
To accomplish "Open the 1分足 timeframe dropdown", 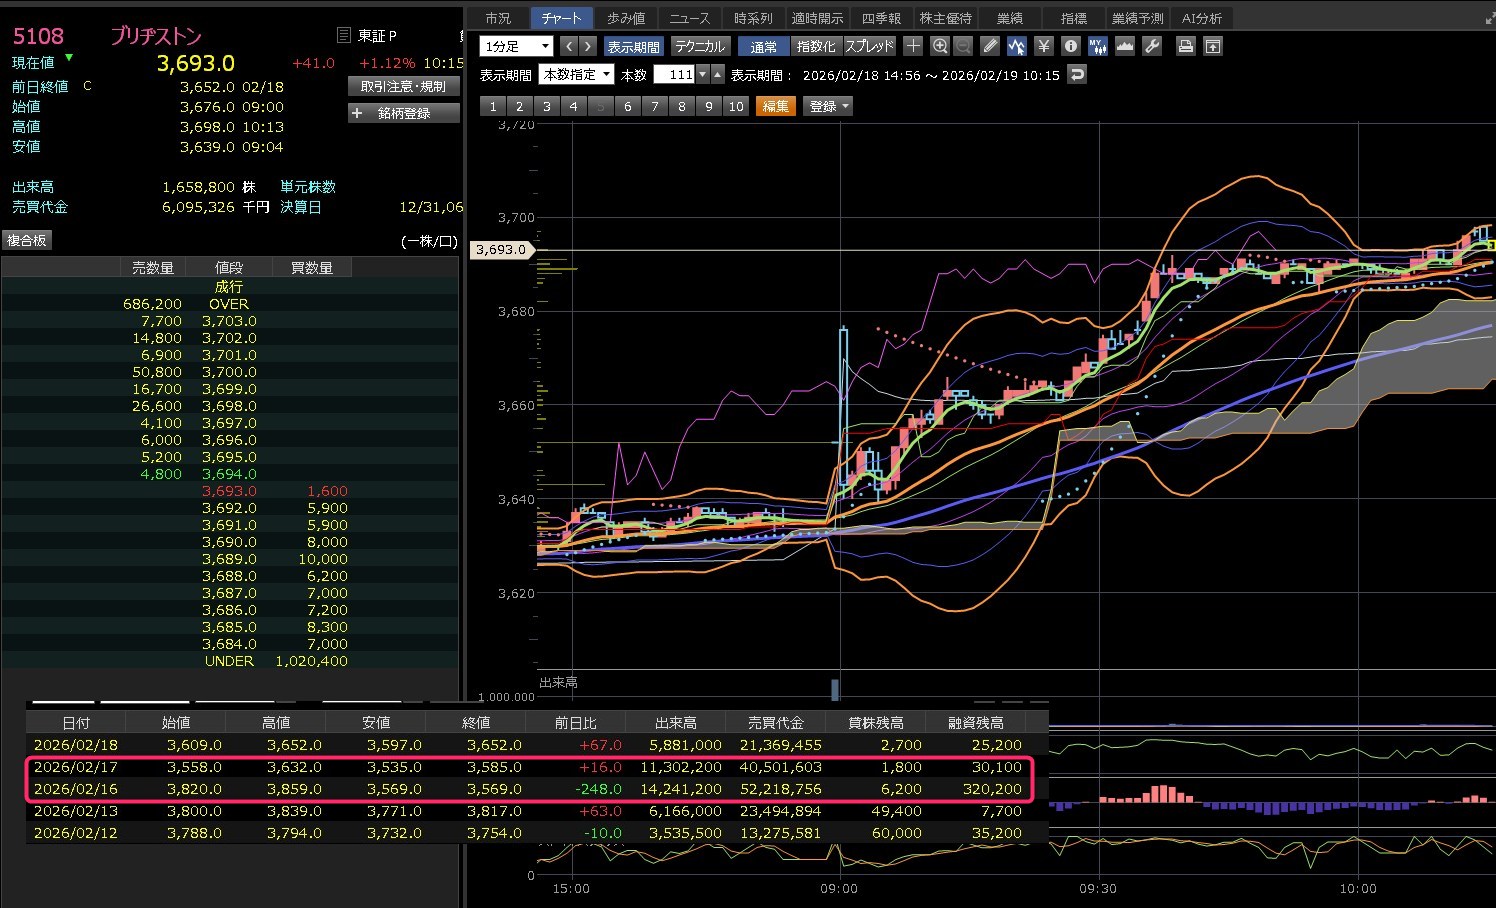I will (516, 46).
